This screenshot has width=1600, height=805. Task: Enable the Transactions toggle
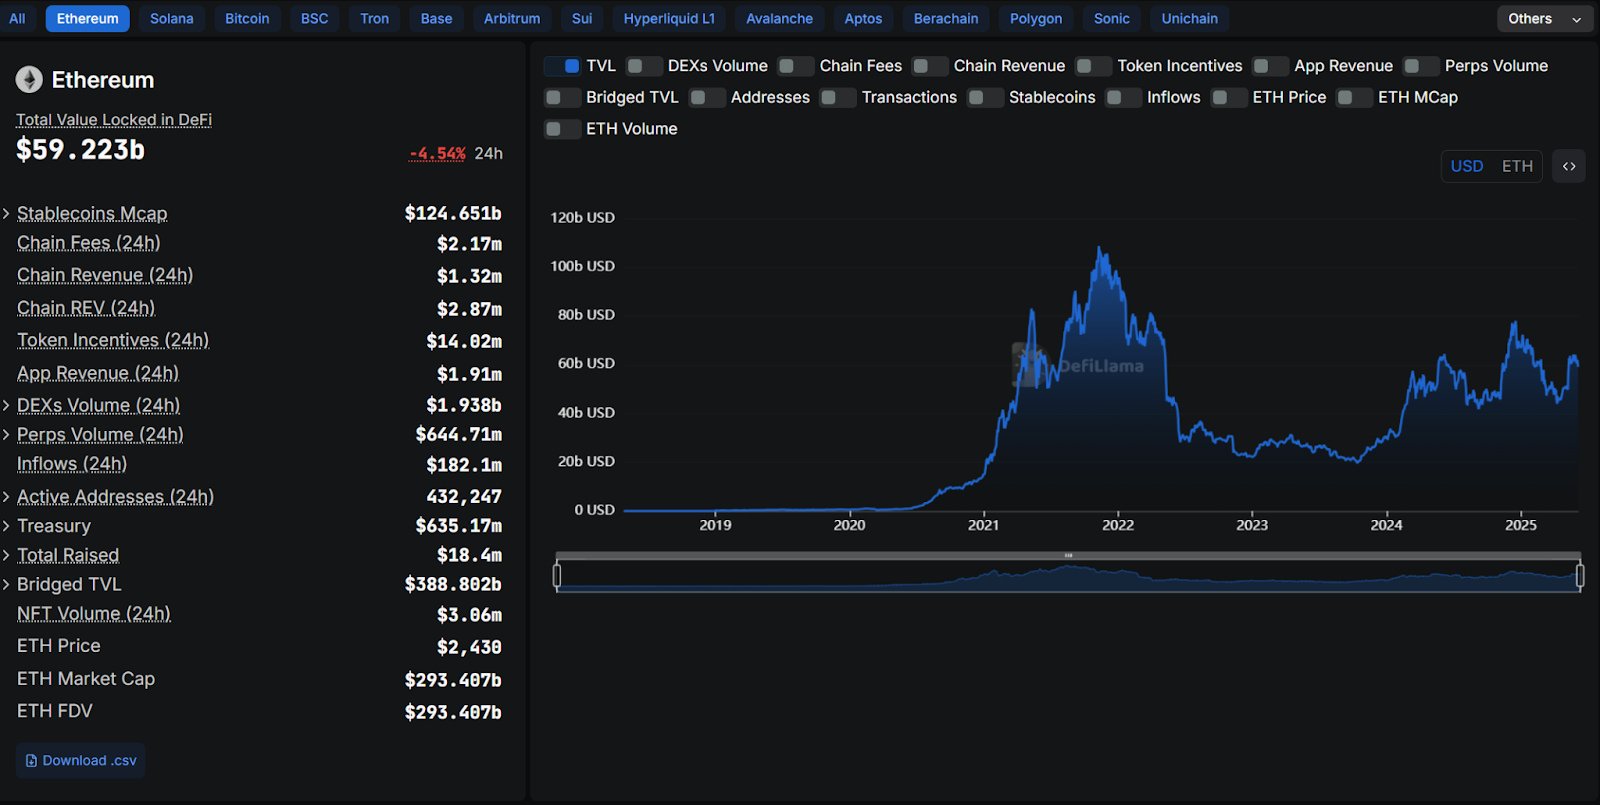(838, 98)
